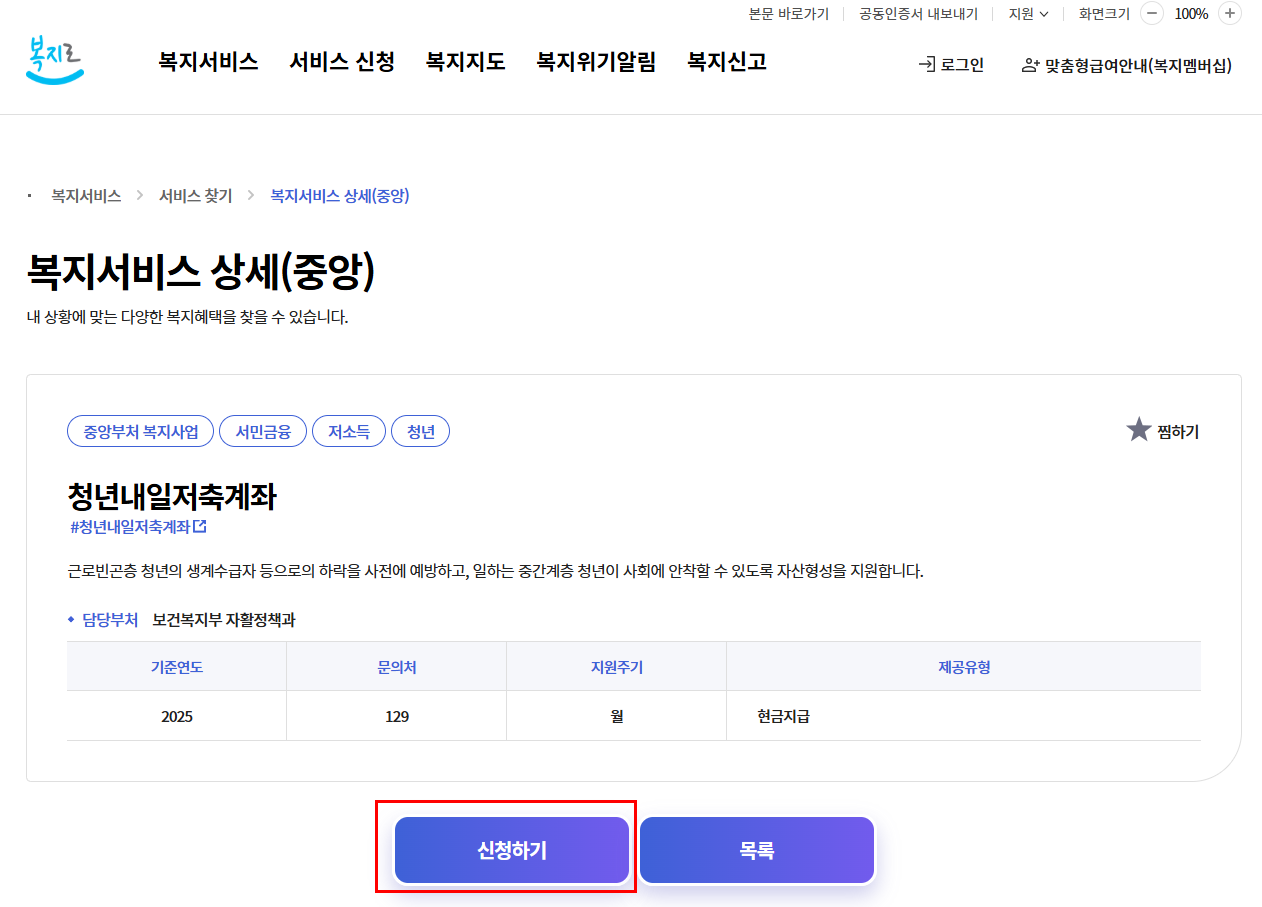Click the 문의처 column header
The height and width of the screenshot is (907, 1262).
point(397,667)
